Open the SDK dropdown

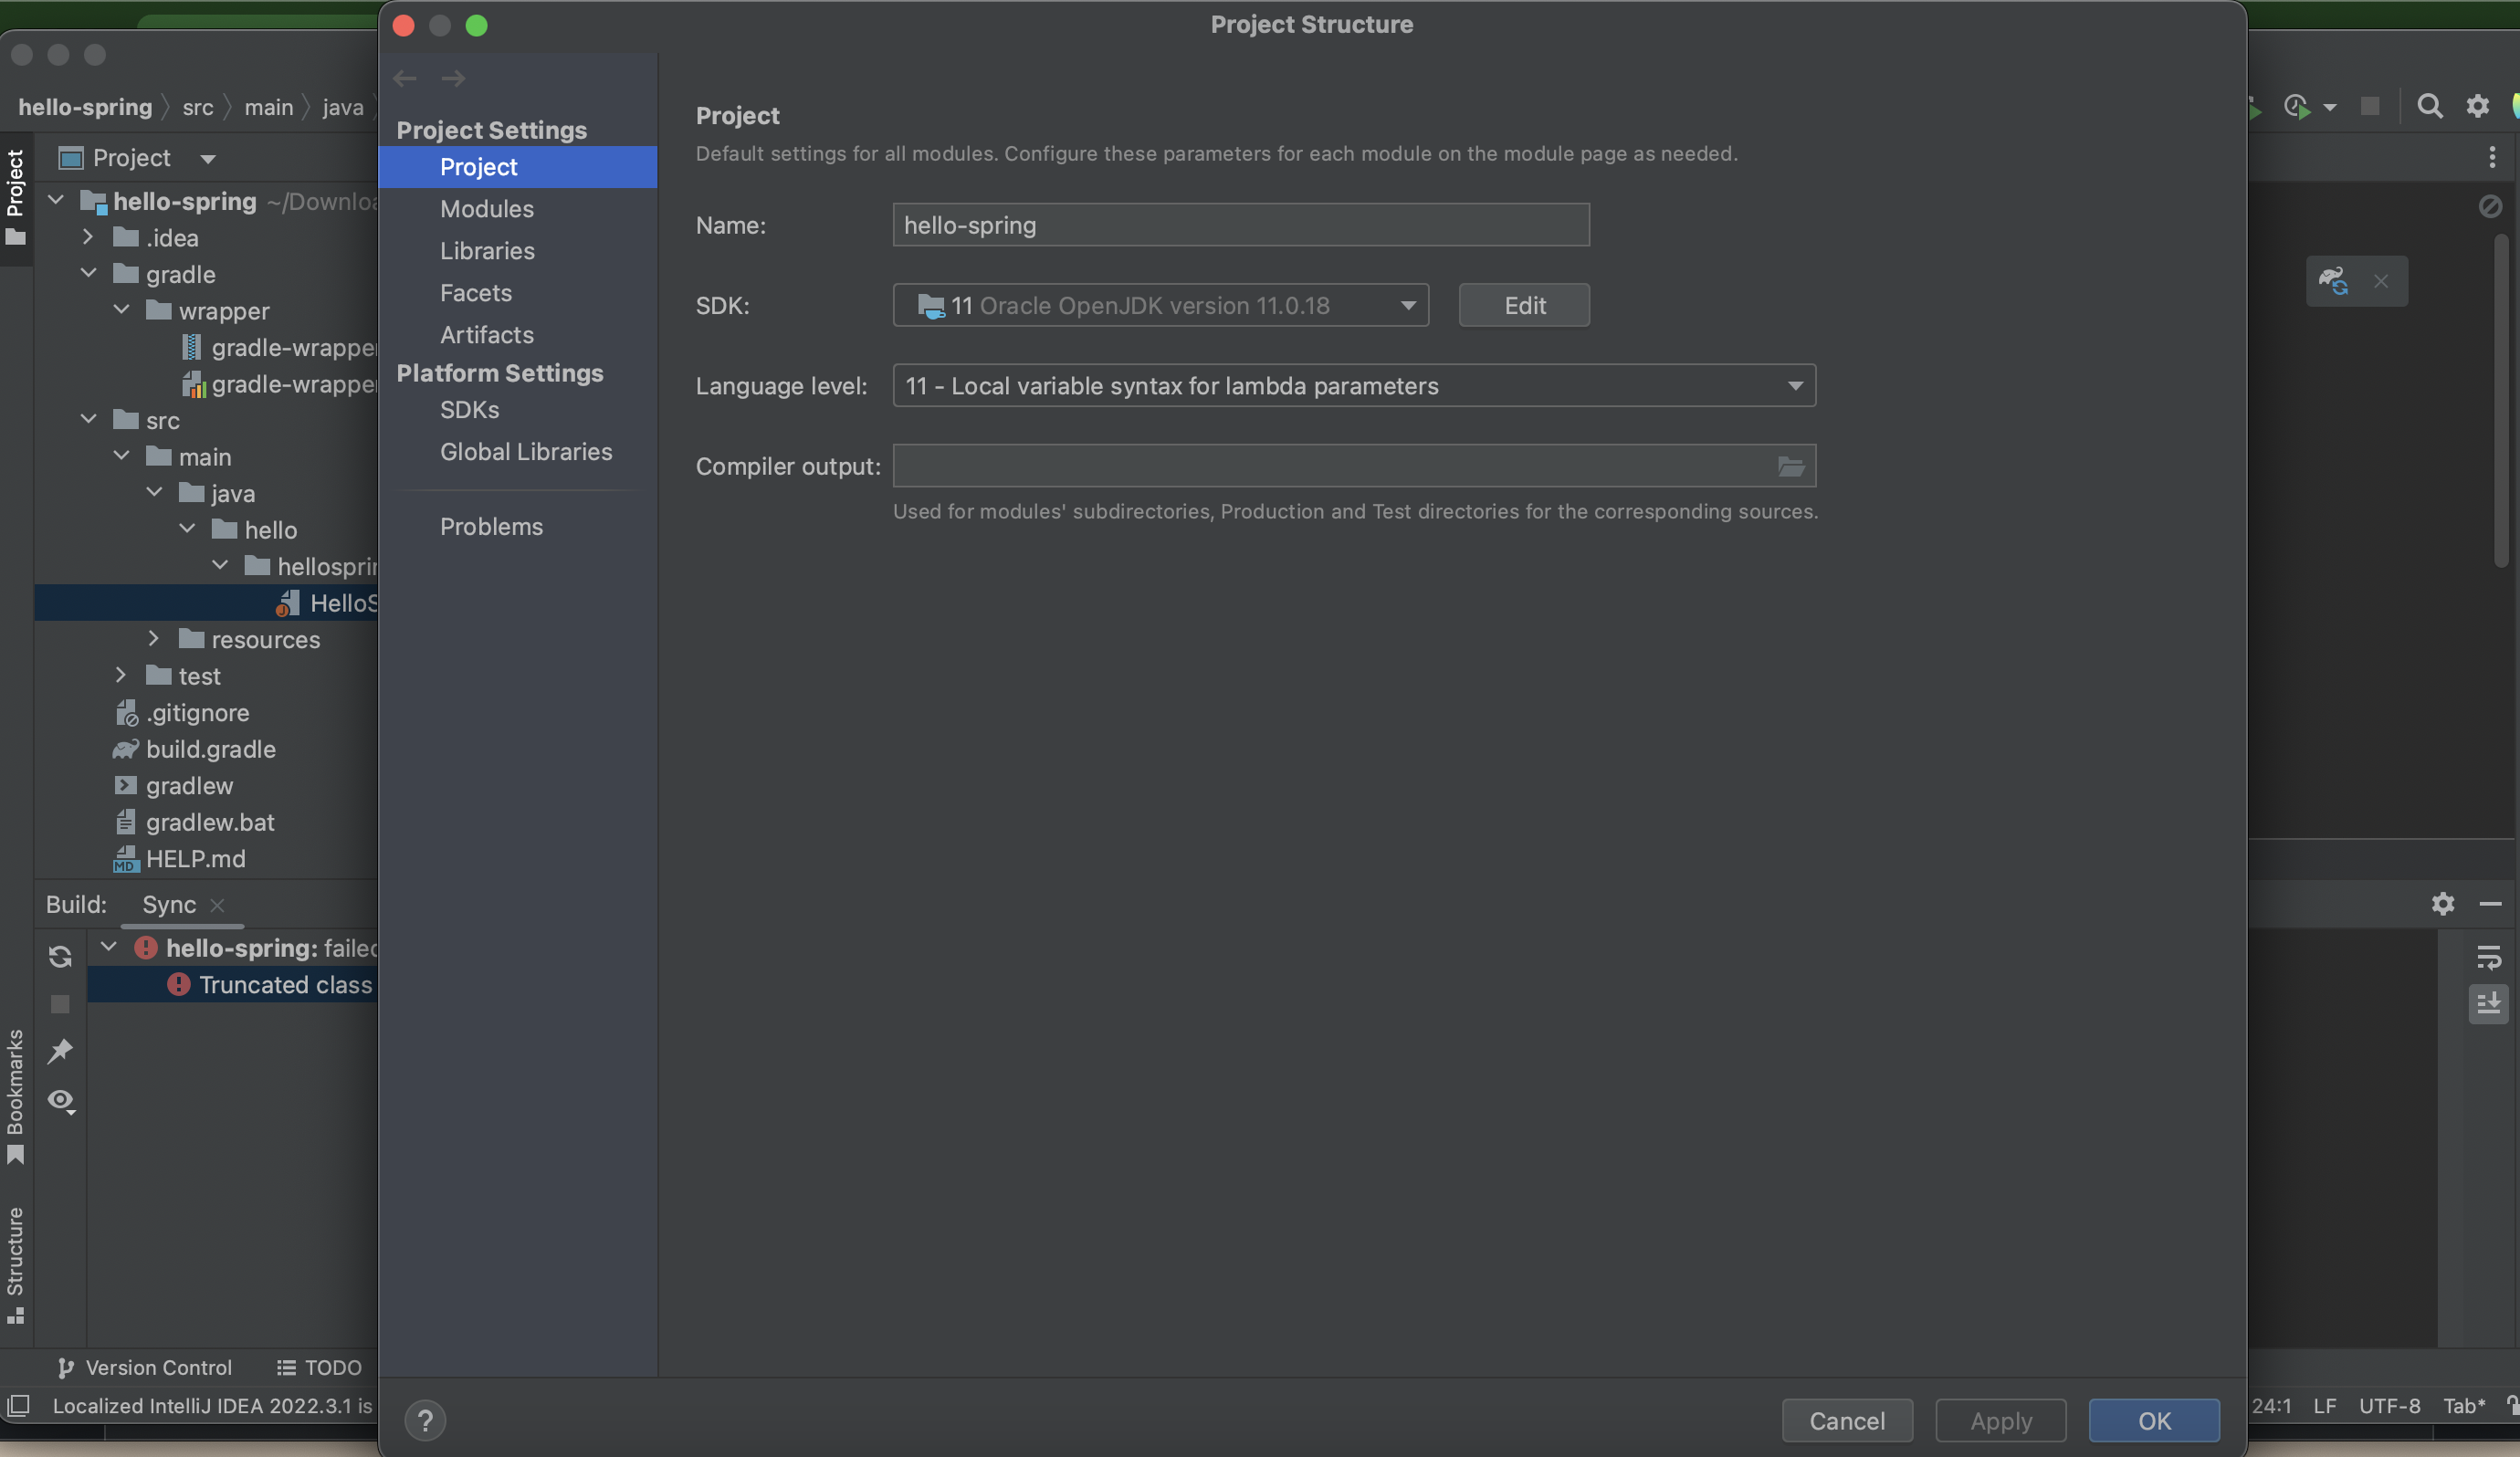pos(1161,305)
